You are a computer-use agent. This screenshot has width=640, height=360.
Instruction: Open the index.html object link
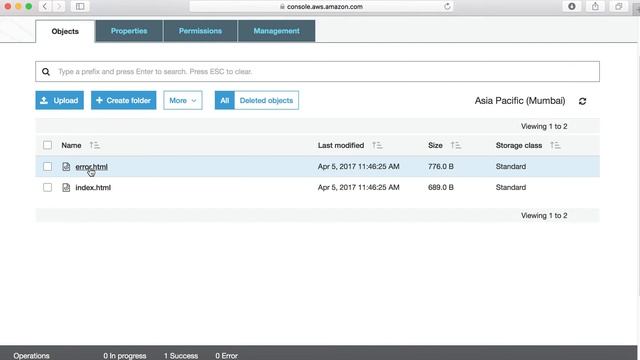(93, 187)
